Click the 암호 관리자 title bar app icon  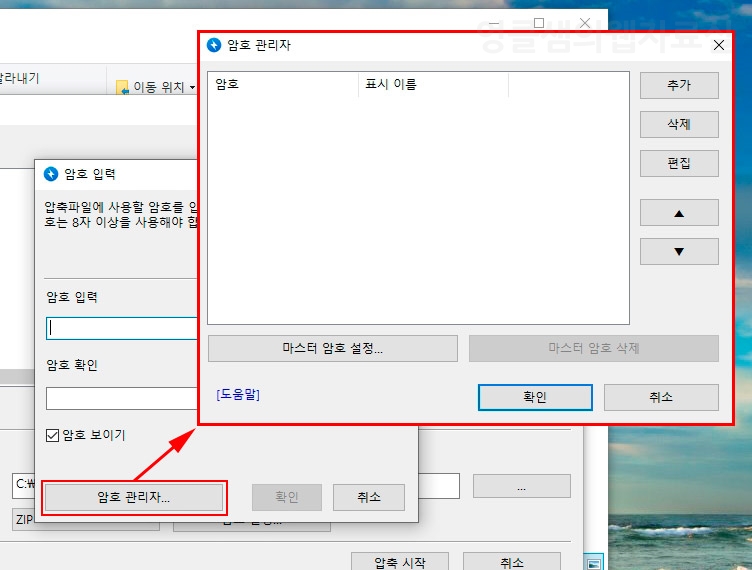pos(214,45)
